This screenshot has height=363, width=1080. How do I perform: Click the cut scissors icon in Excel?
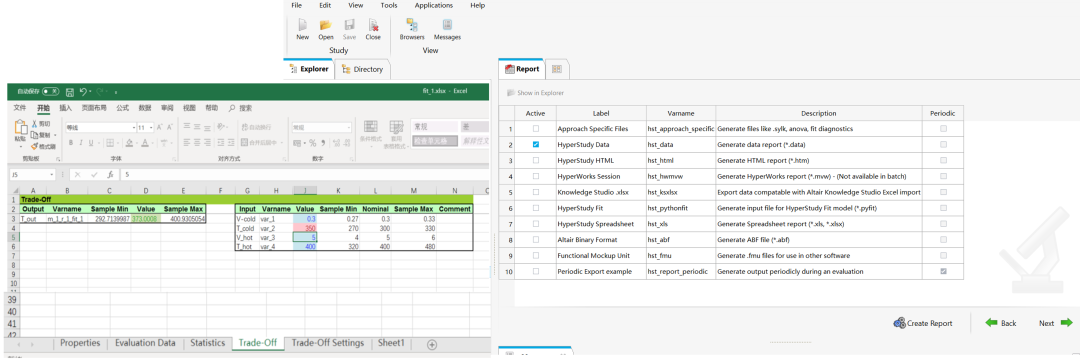[34, 124]
